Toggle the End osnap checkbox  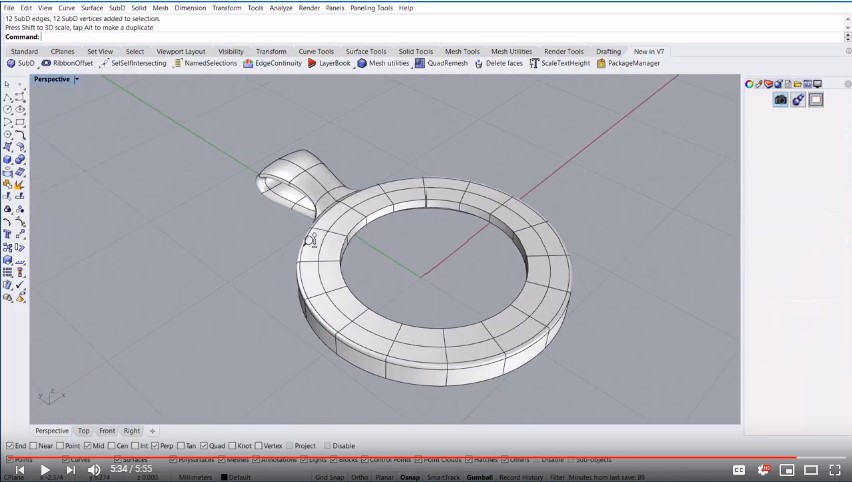(x=10, y=446)
